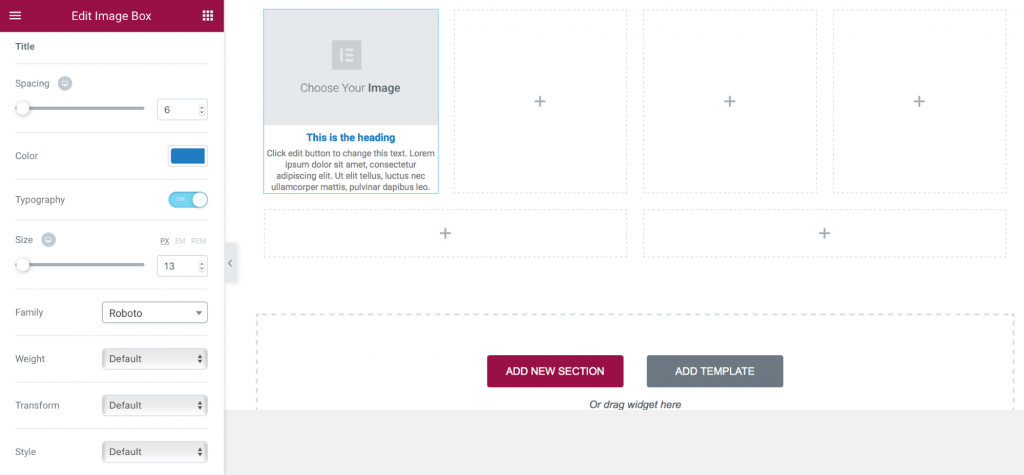
Task: Collapse the panel with the arrow handle
Action: [230, 263]
